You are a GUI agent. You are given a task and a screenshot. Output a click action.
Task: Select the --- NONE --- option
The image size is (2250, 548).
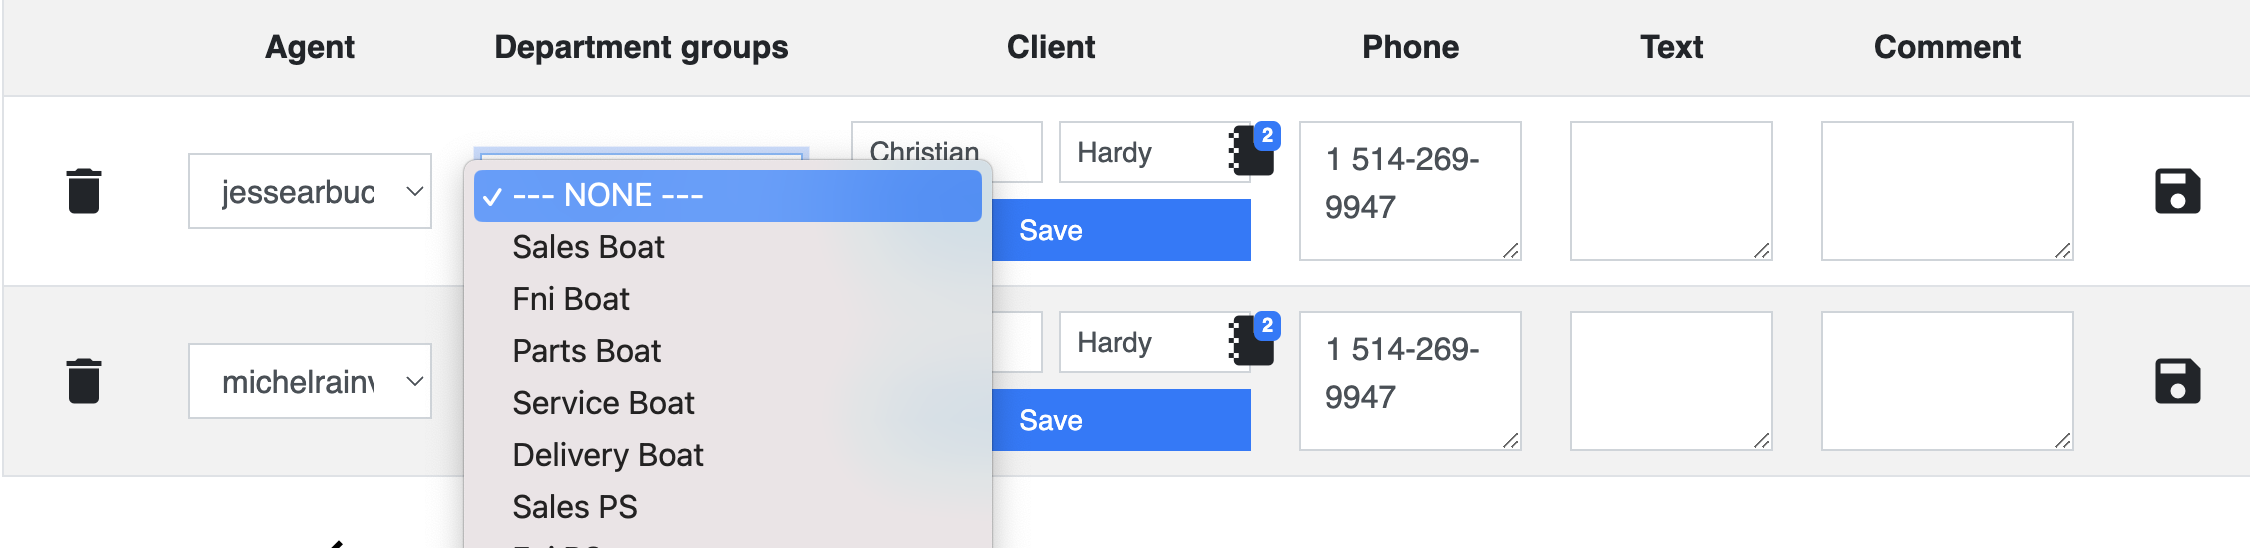(x=728, y=195)
